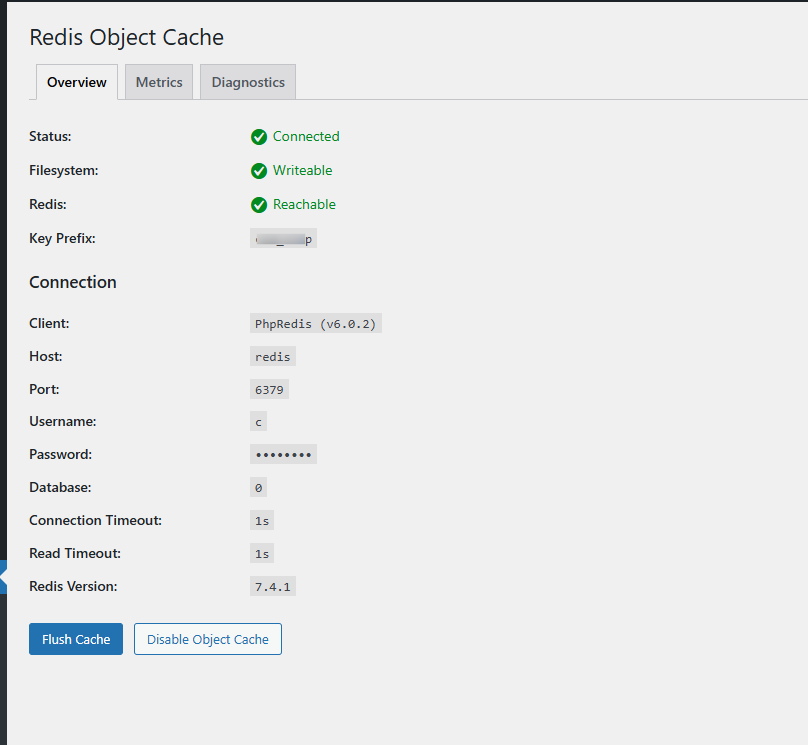Click the blurred Key Prefix value
The height and width of the screenshot is (745, 808).
click(x=283, y=238)
